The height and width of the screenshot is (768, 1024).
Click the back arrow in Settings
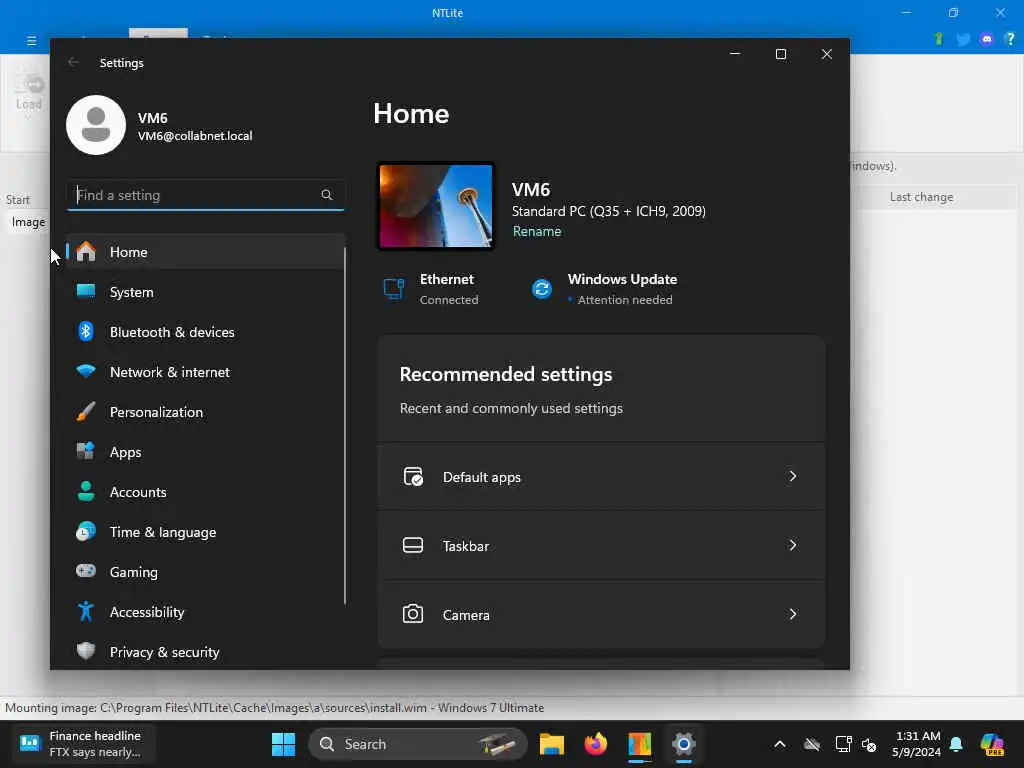click(74, 62)
